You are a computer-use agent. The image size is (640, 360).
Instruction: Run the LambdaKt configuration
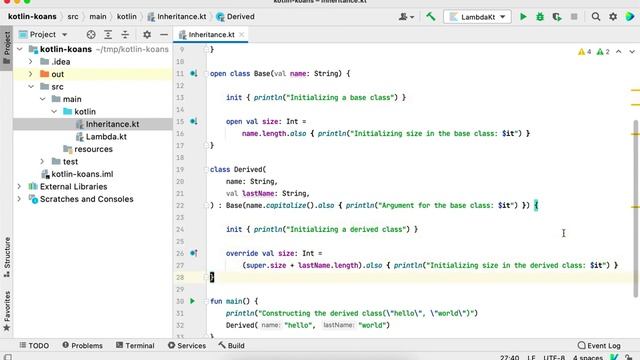523,17
